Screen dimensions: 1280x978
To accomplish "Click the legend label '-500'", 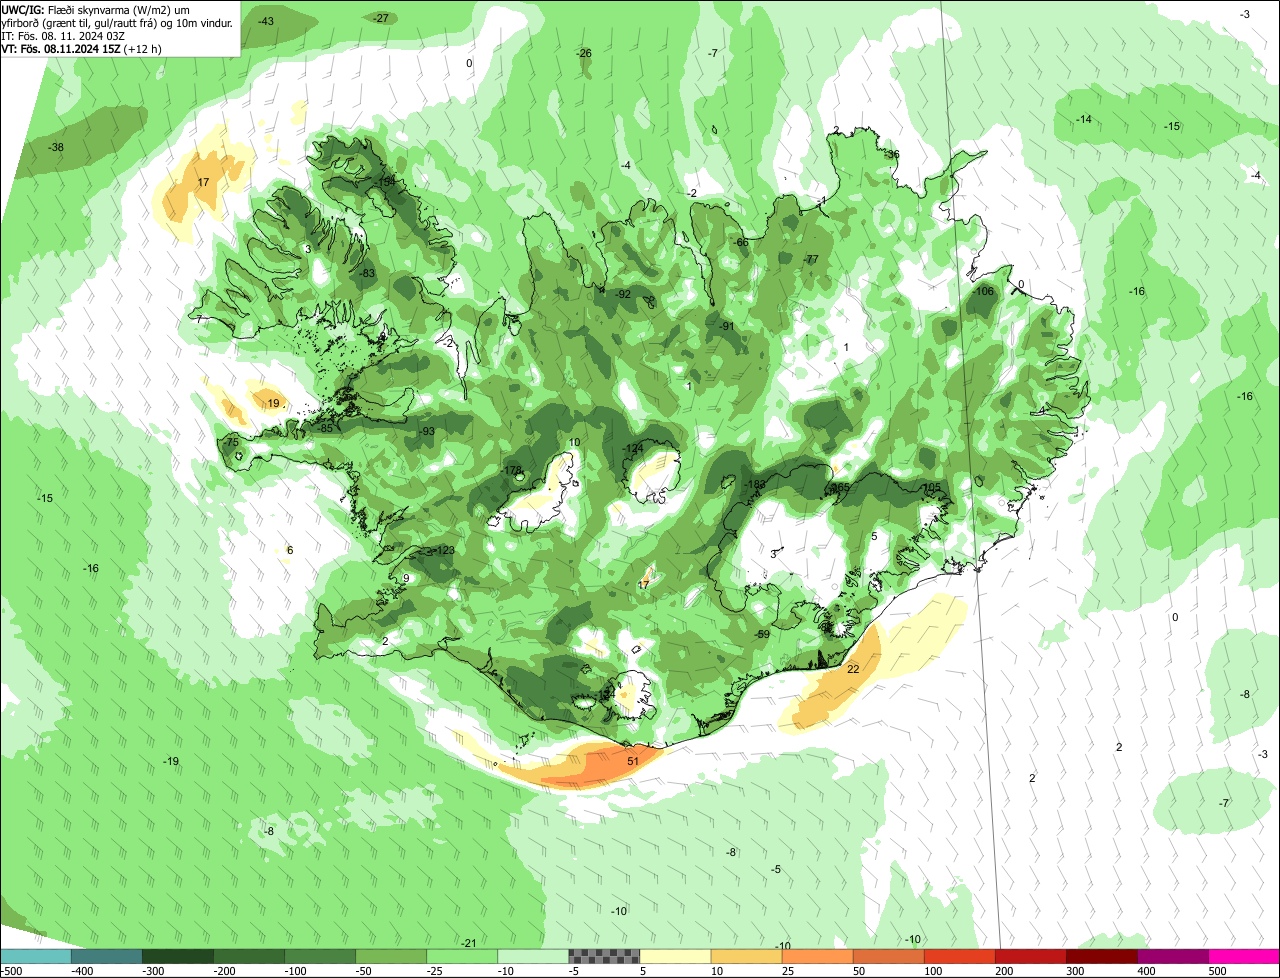I will tap(12, 971).
